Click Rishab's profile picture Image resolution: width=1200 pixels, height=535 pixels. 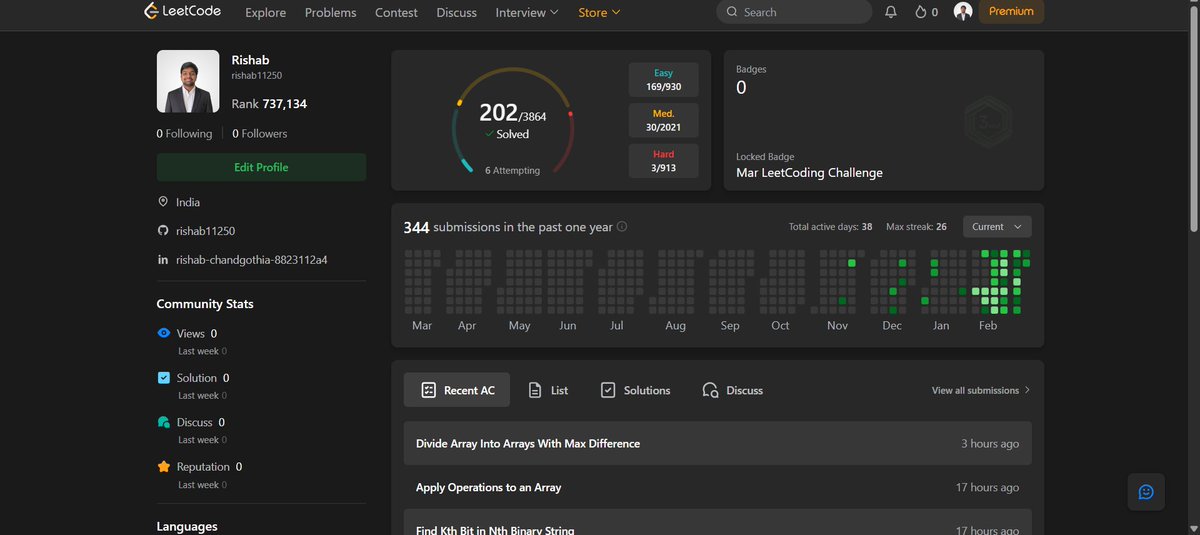click(x=188, y=81)
